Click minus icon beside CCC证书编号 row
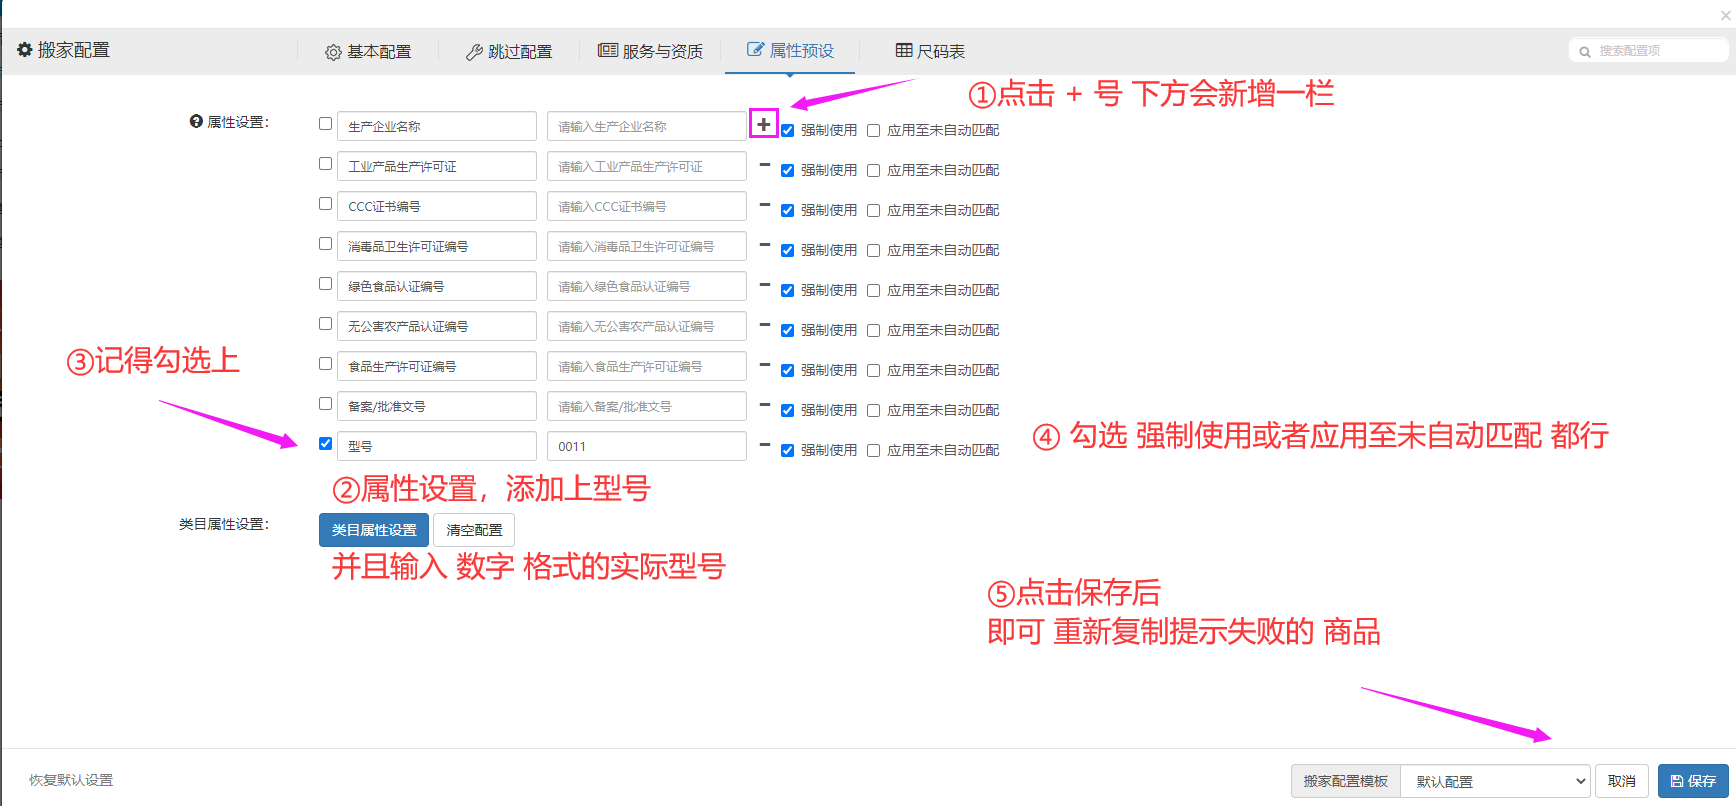Screen dimensions: 1736x806 pos(764,205)
